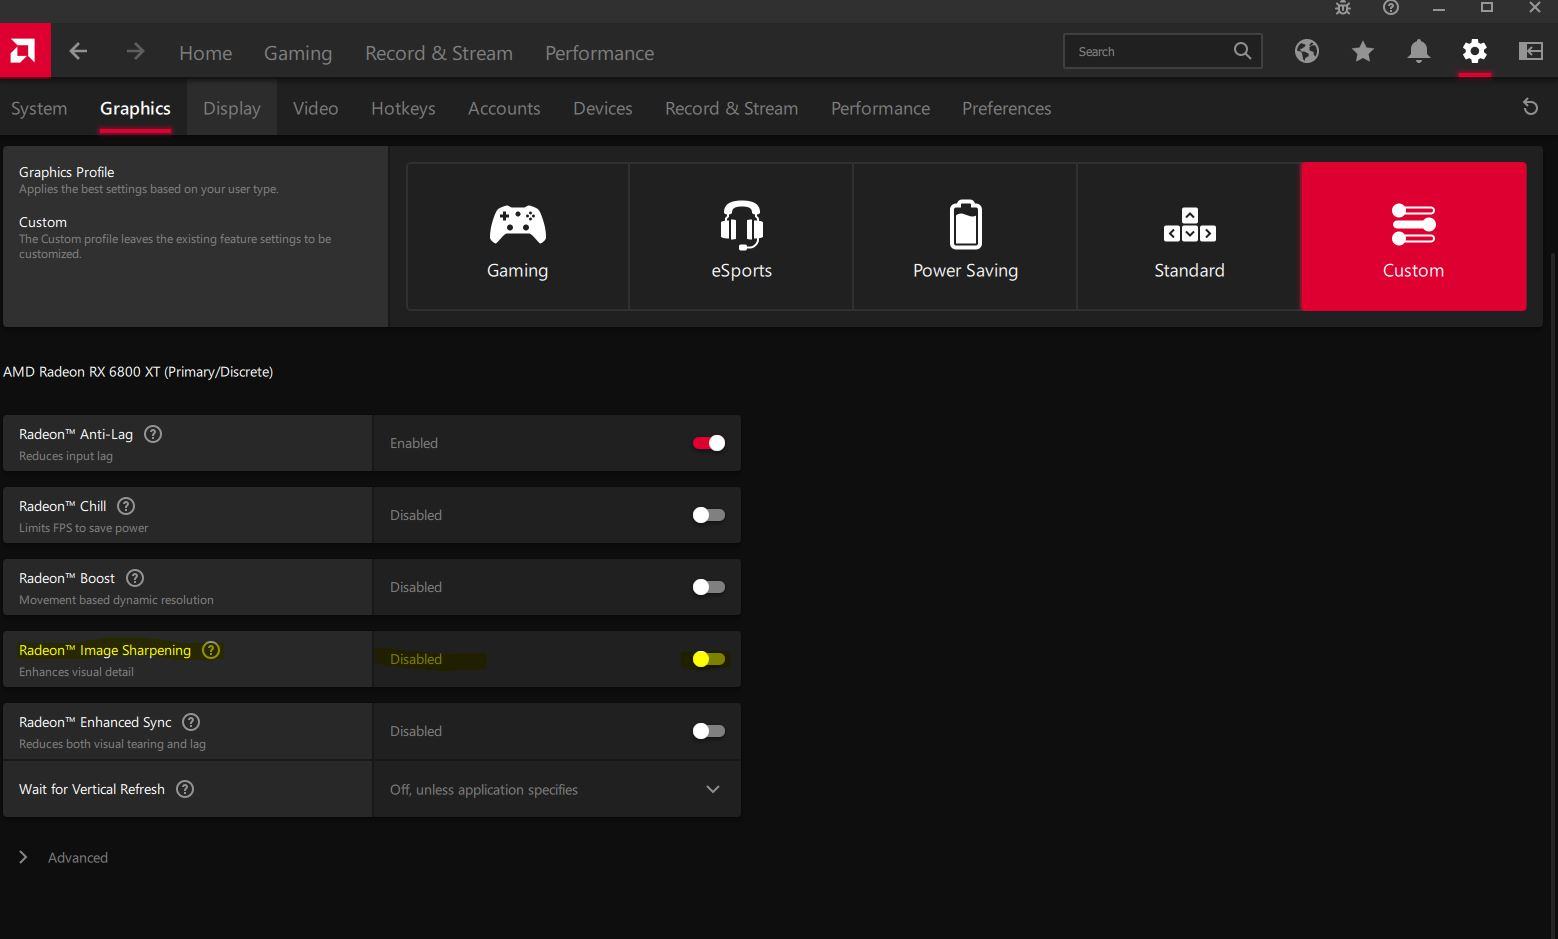The image size is (1558, 939).
Task: Open notifications bell icon
Action: (1418, 51)
